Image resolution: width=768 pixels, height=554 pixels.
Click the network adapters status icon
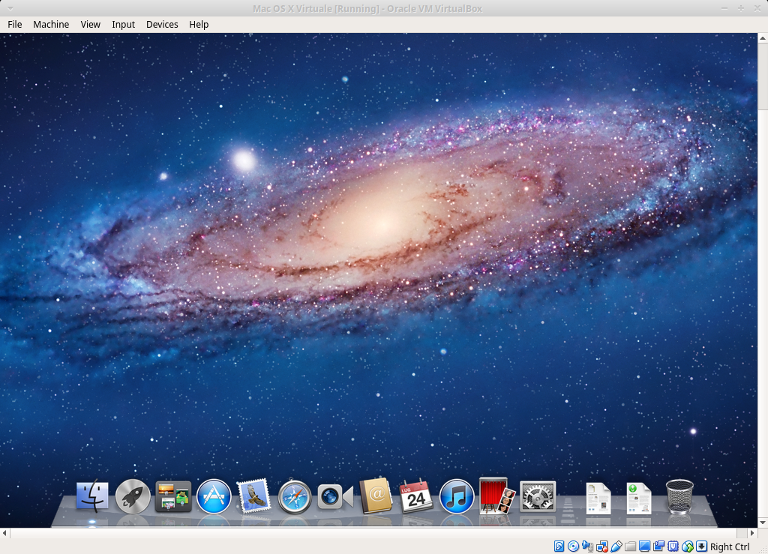[601, 546]
